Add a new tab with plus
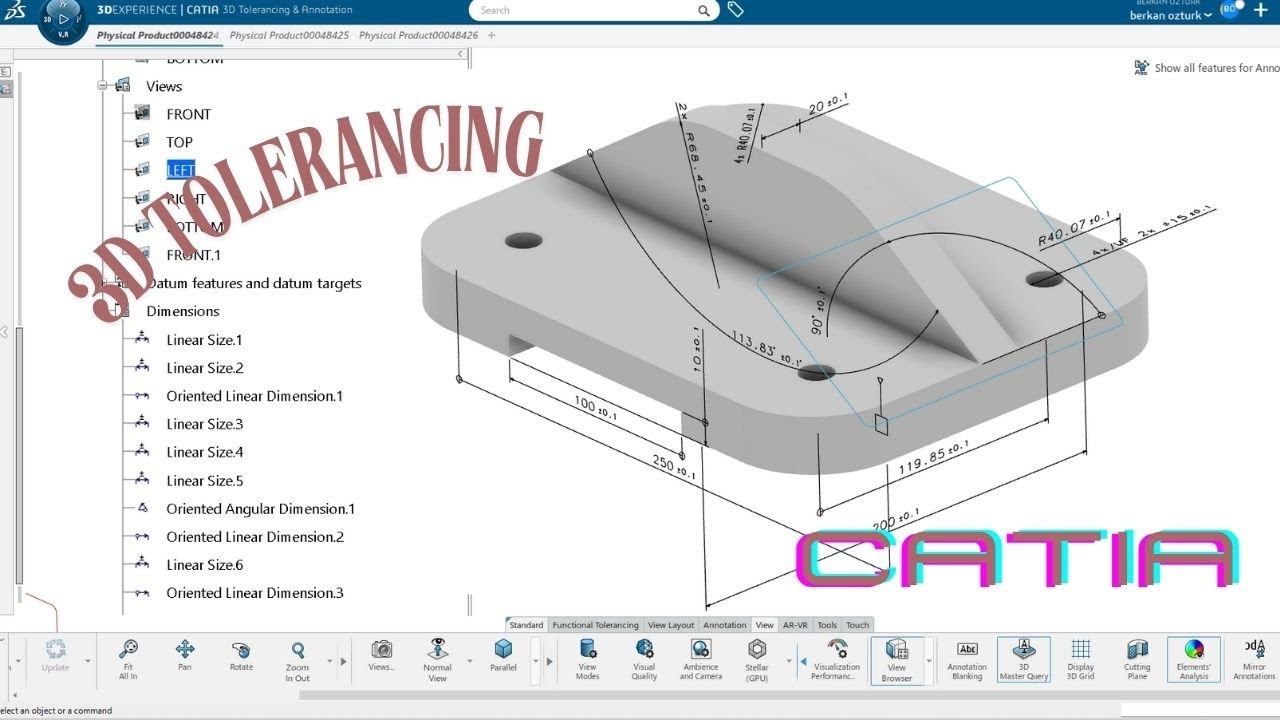 pyautogui.click(x=491, y=35)
